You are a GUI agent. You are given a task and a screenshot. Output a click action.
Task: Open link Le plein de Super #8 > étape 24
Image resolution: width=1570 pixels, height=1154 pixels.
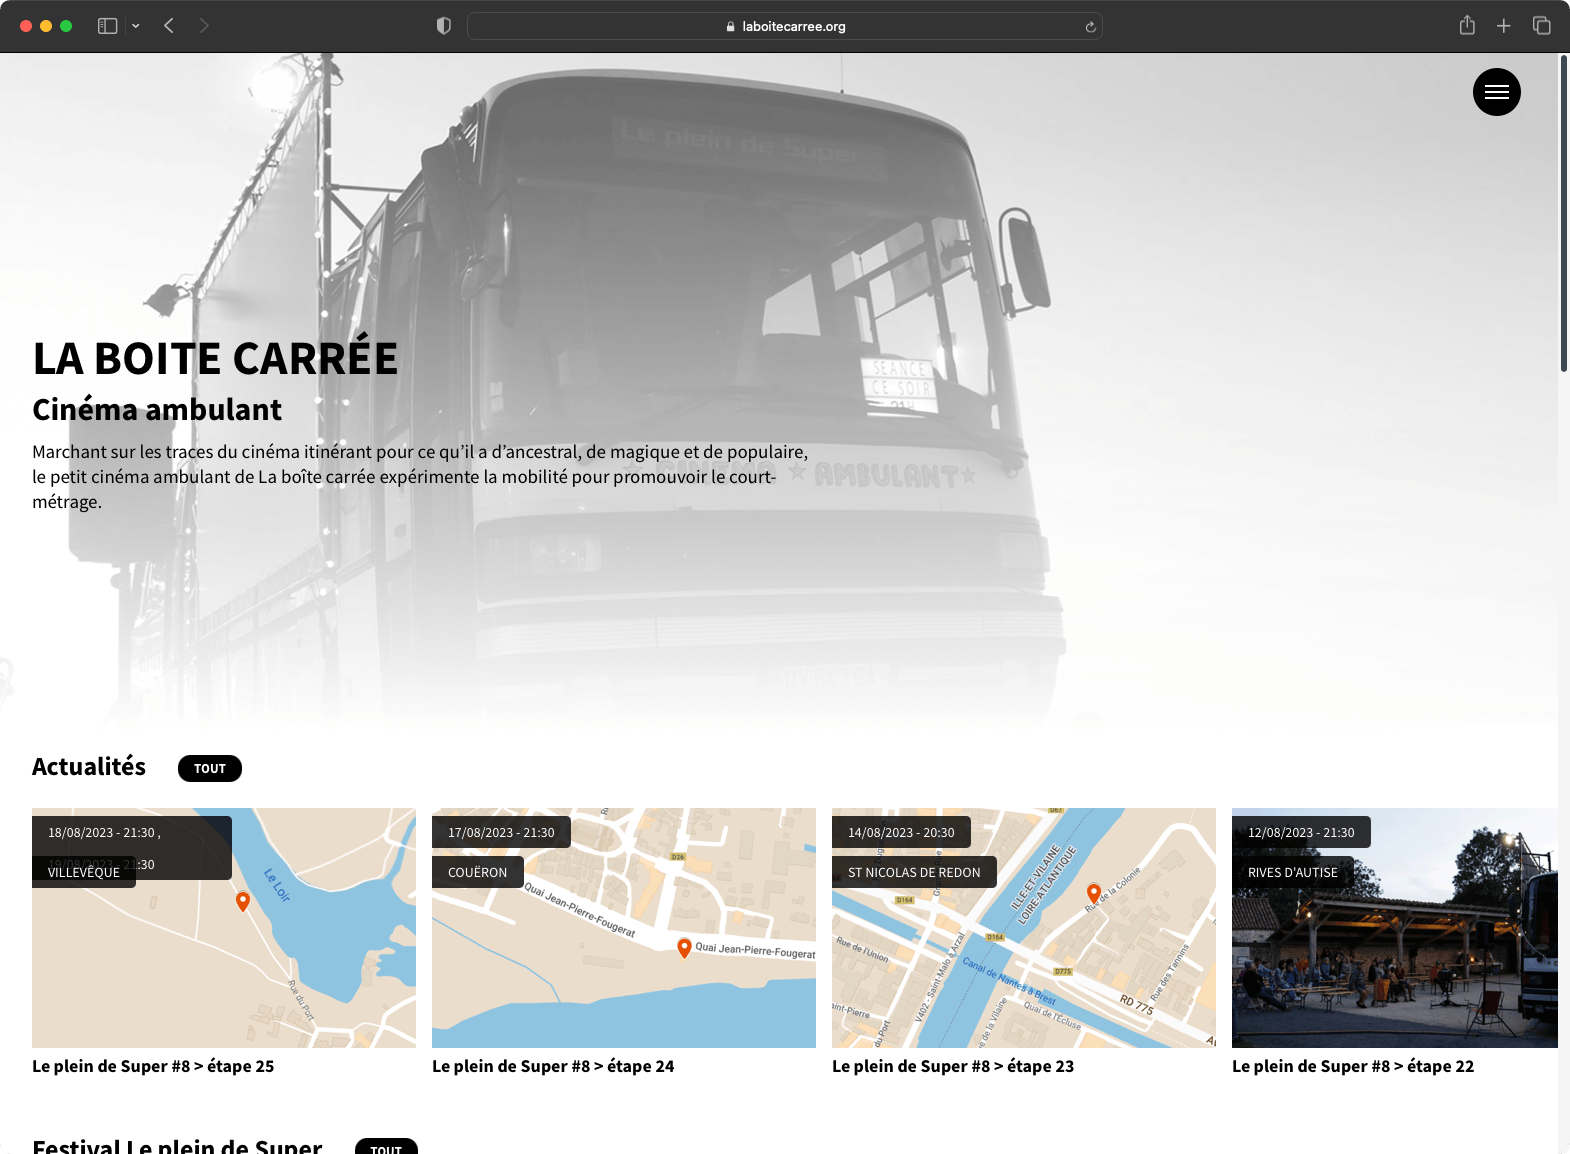553,1066
